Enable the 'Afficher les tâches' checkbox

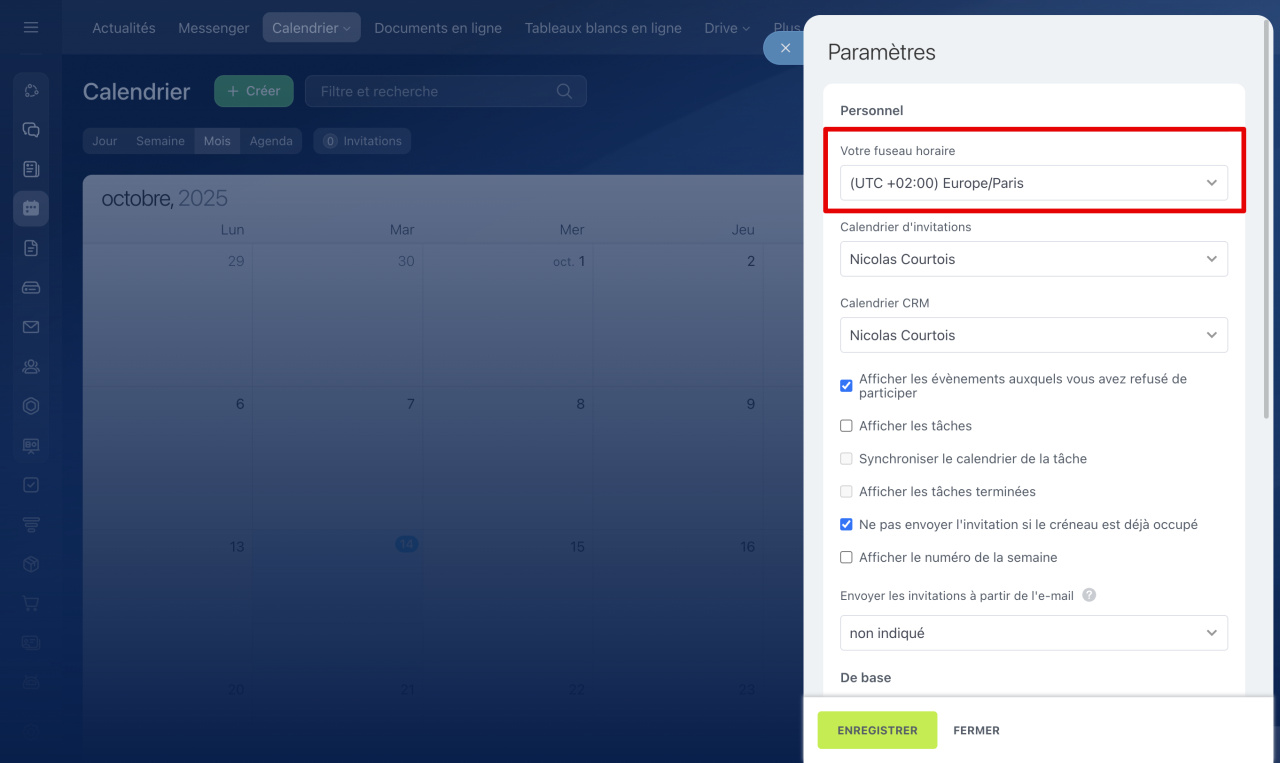pos(846,426)
